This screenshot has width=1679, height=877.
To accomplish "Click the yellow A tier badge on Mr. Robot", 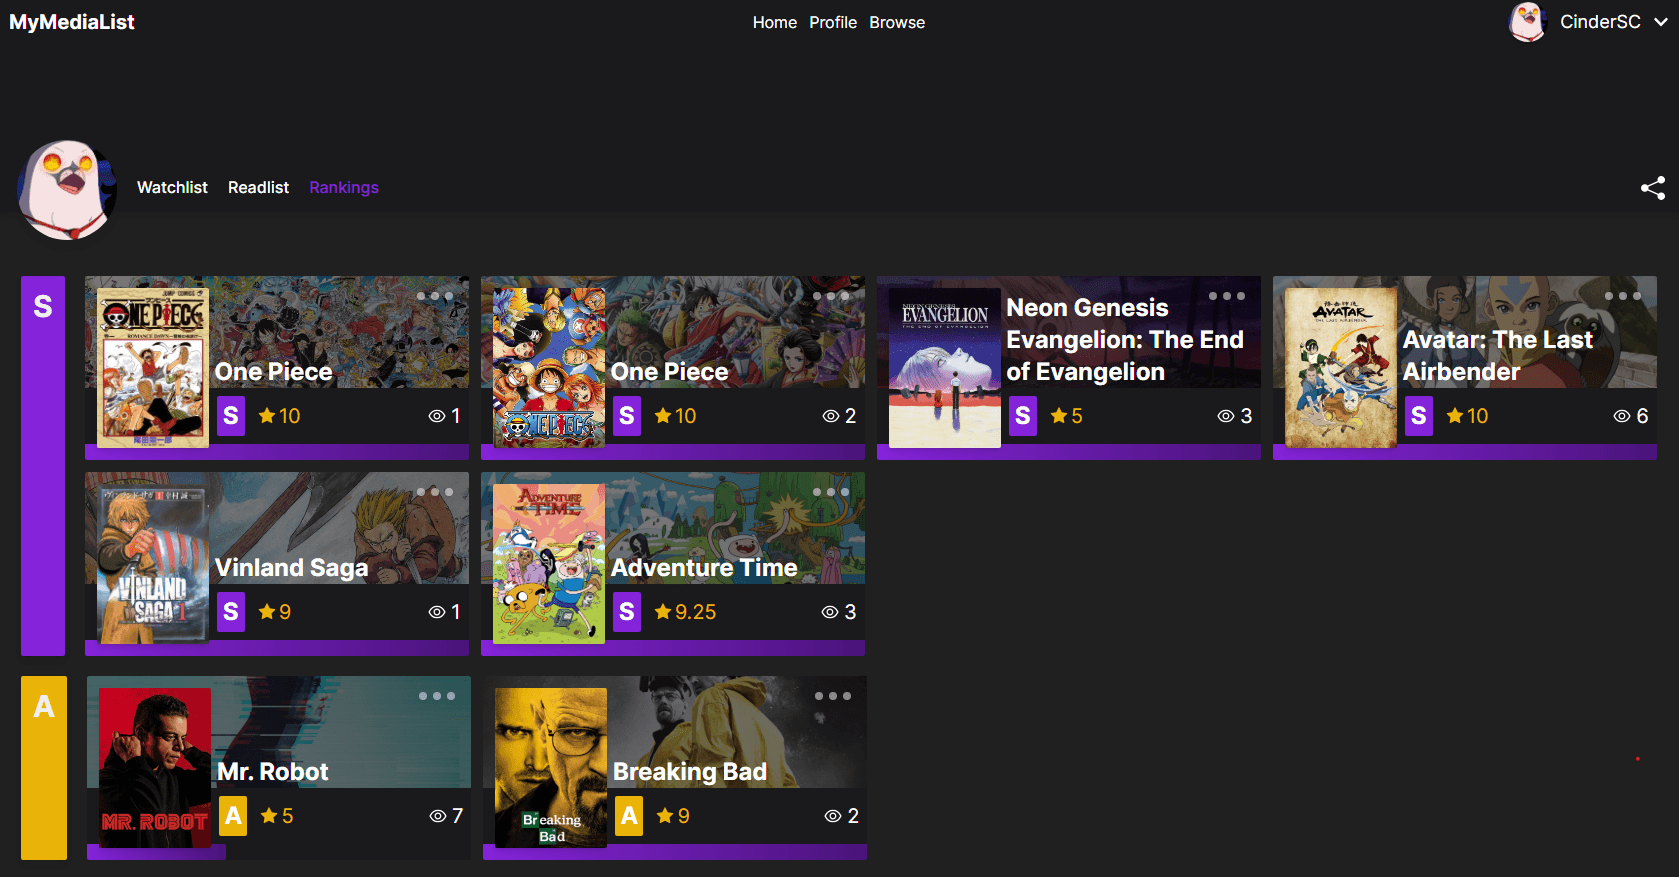I will 233,816.
